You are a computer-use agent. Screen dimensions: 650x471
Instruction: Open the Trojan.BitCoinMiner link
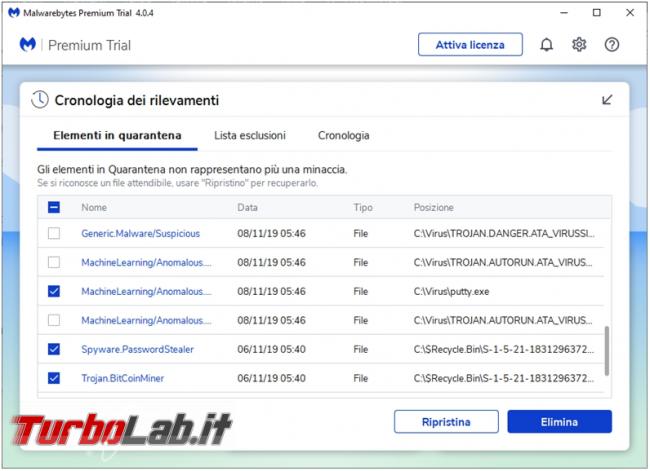click(123, 378)
